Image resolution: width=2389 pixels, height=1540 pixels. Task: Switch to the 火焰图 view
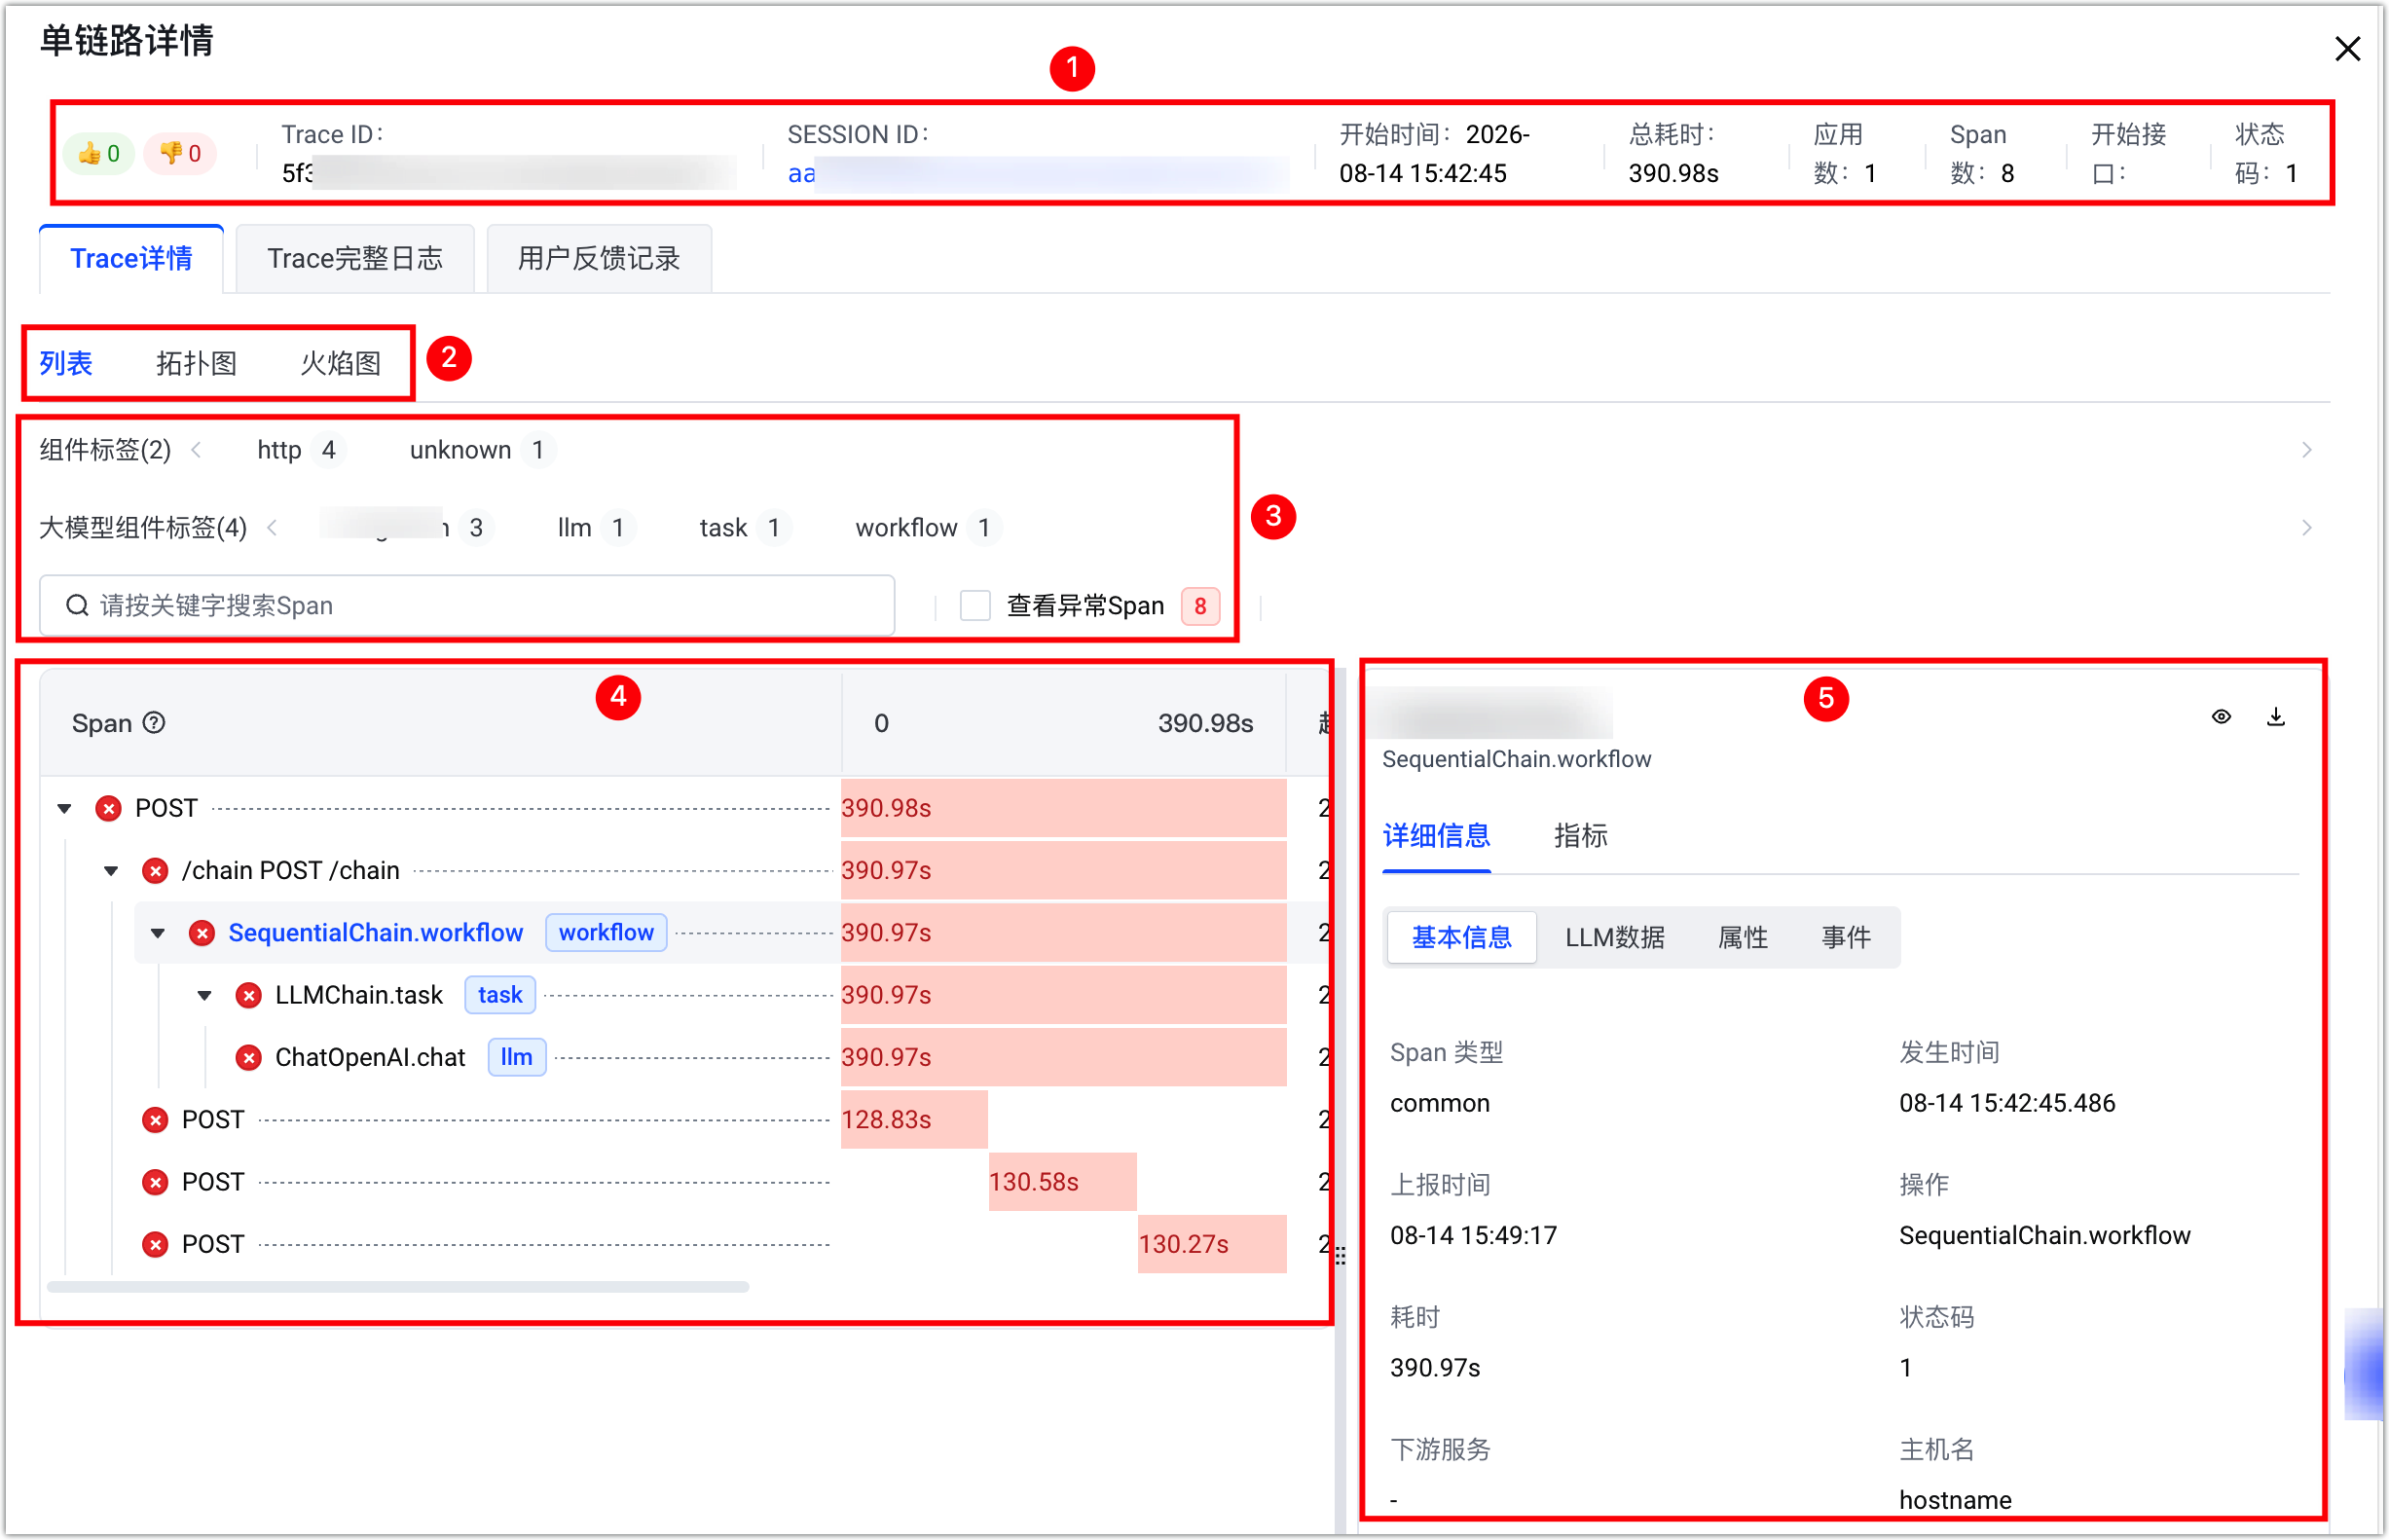point(341,363)
